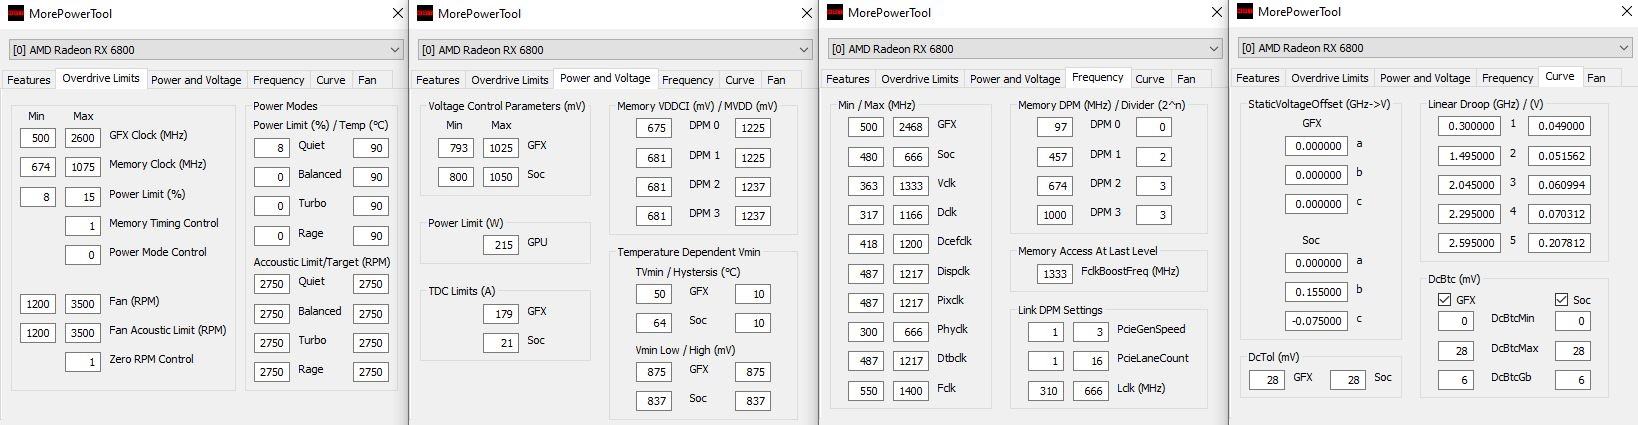Select Overdrive Limits tab in Power and Voltage window
This screenshot has height=425, width=1638.
coord(510,80)
